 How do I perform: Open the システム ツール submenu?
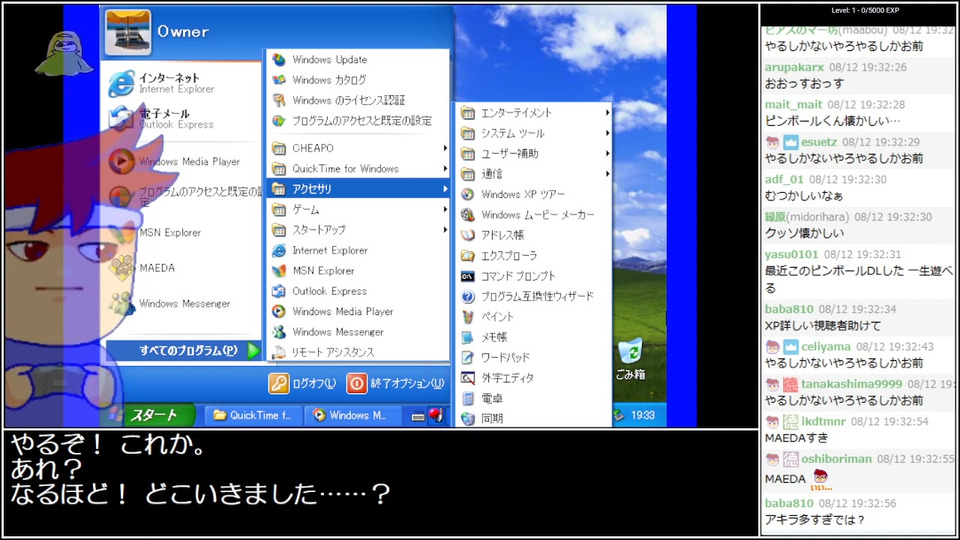pyautogui.click(x=534, y=133)
